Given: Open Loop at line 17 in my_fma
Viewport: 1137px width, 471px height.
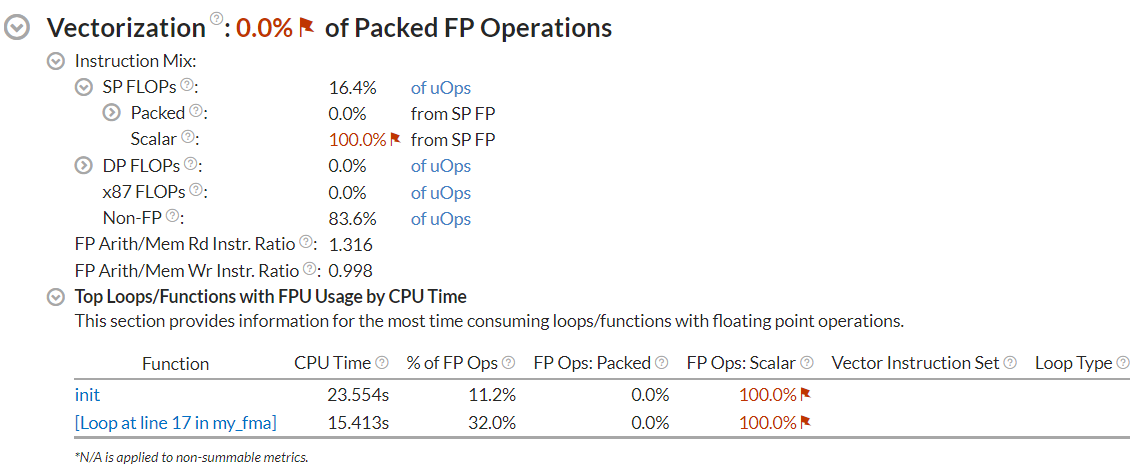Looking at the screenshot, I should [x=175, y=423].
